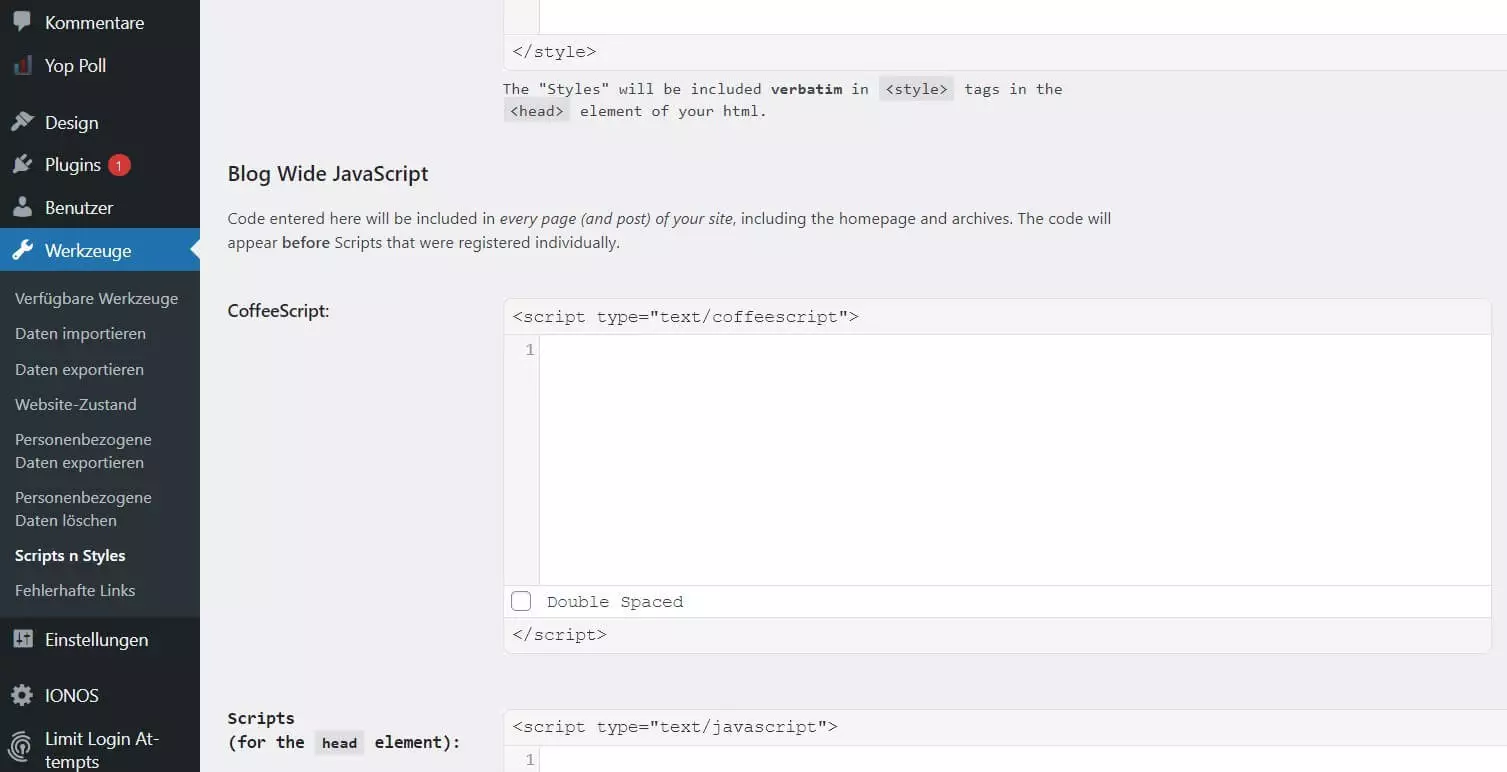The height and width of the screenshot is (772, 1507).
Task: Click the Blog Wide JavaScript heading
Action: 328,173
